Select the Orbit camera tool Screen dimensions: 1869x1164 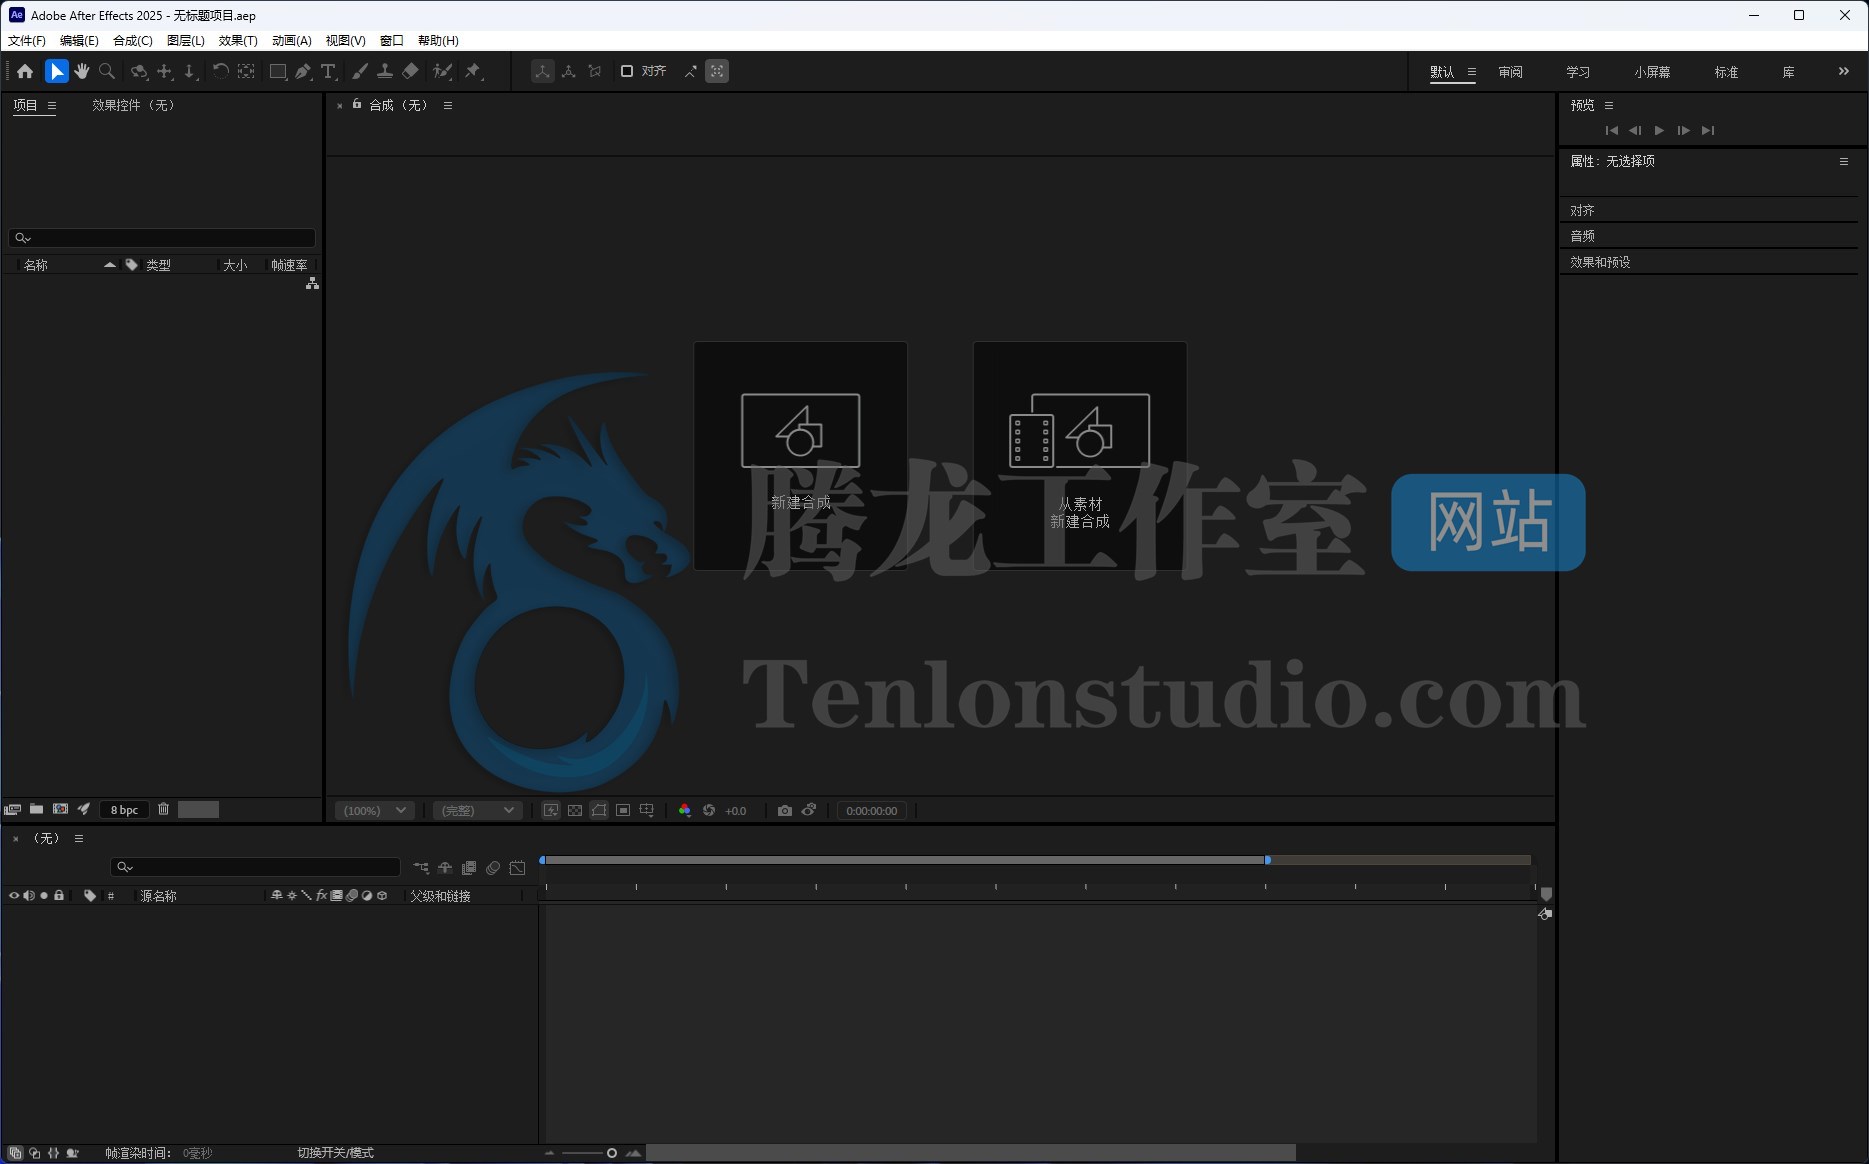pos(139,71)
